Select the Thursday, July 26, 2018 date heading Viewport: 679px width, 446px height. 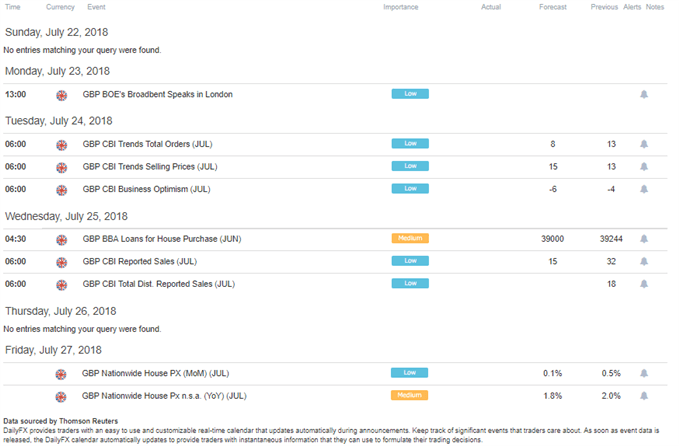pyautogui.click(x=61, y=311)
